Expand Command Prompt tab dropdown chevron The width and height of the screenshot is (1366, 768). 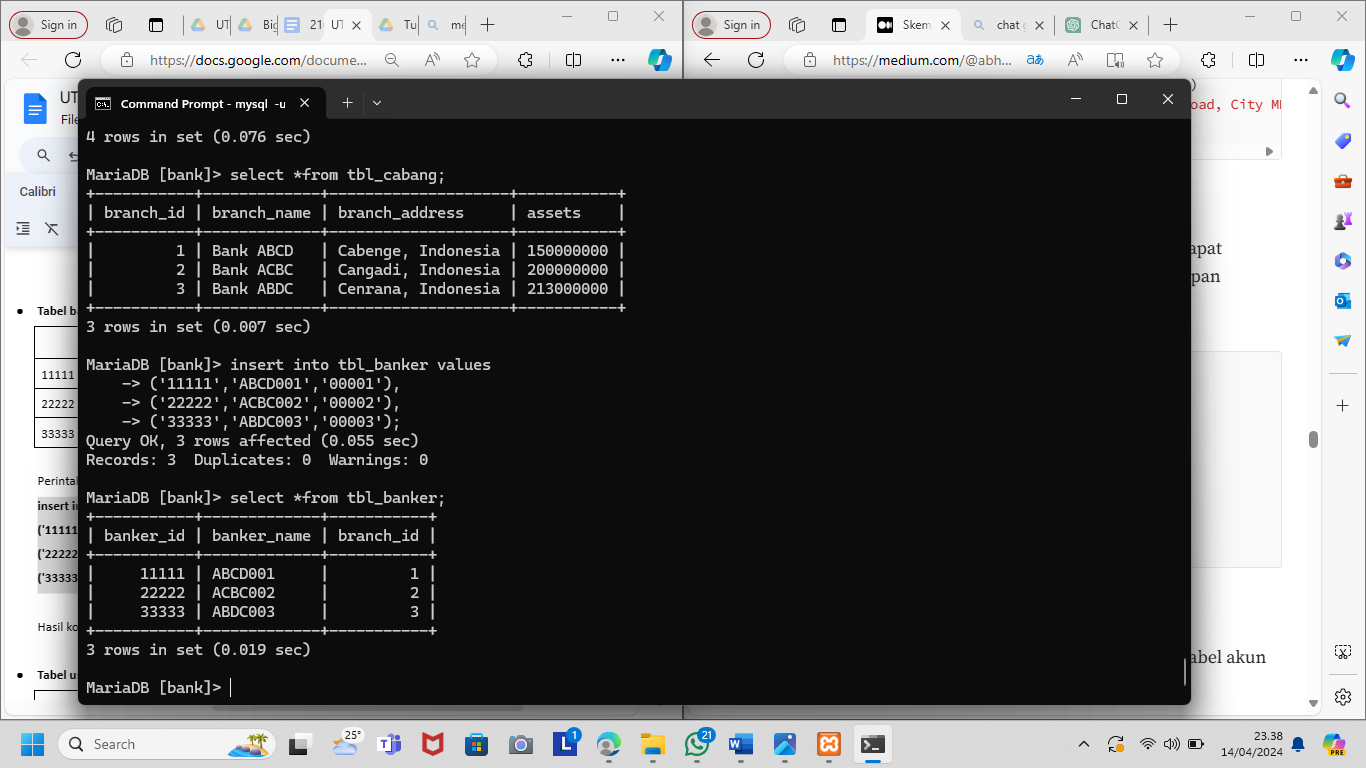click(377, 103)
